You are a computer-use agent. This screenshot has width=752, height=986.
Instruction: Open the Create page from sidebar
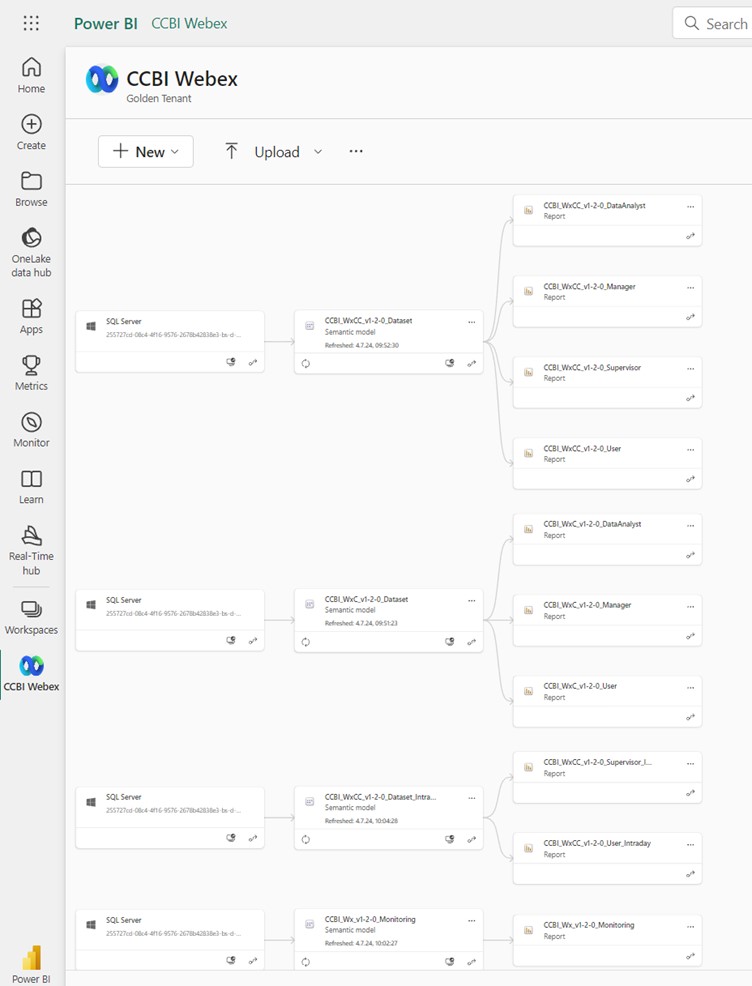pos(31,132)
